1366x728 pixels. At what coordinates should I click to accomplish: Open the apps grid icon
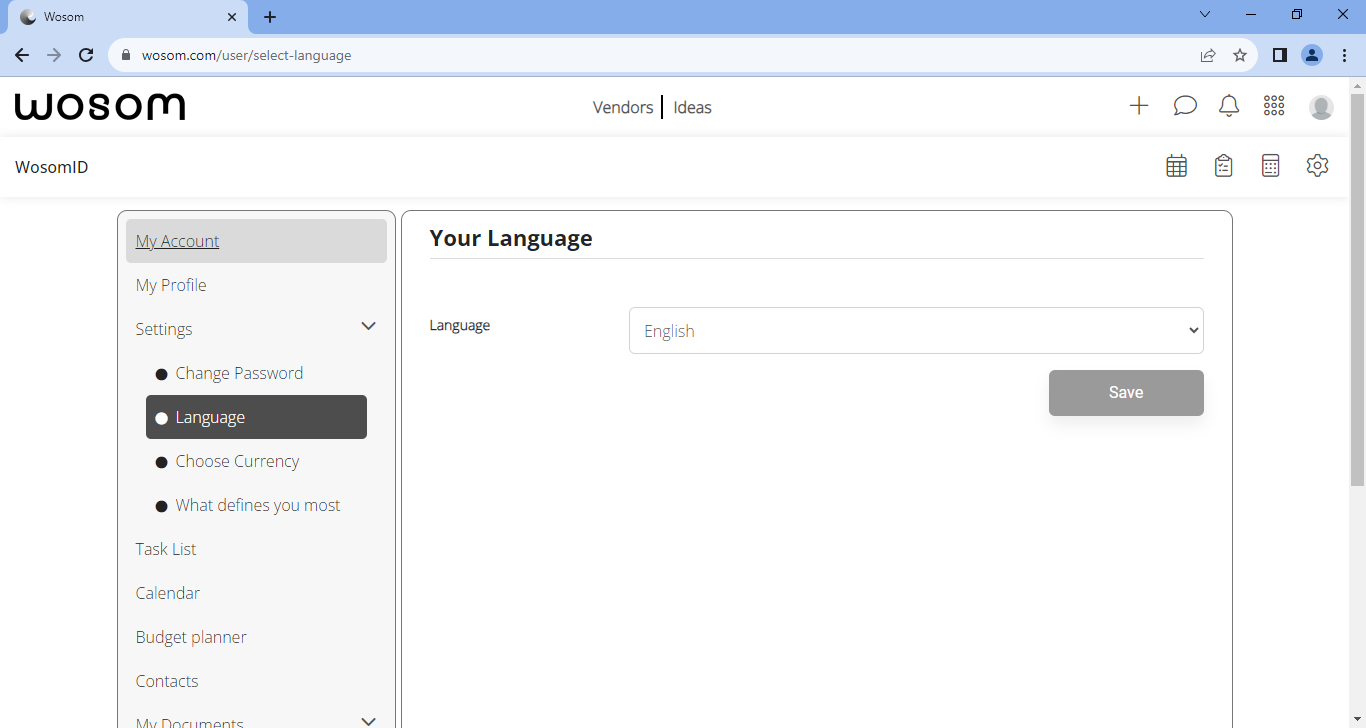point(1273,105)
